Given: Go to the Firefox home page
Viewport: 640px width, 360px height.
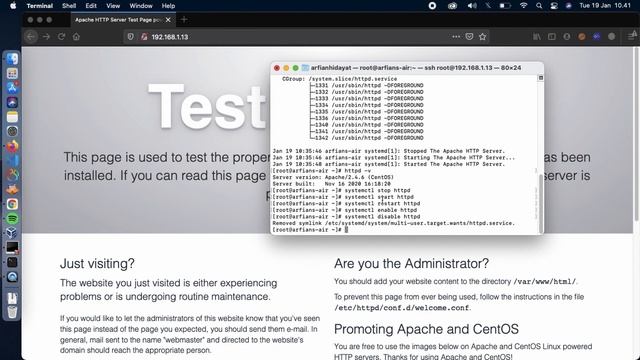Looking at the screenshot, I should (x=76, y=37).
